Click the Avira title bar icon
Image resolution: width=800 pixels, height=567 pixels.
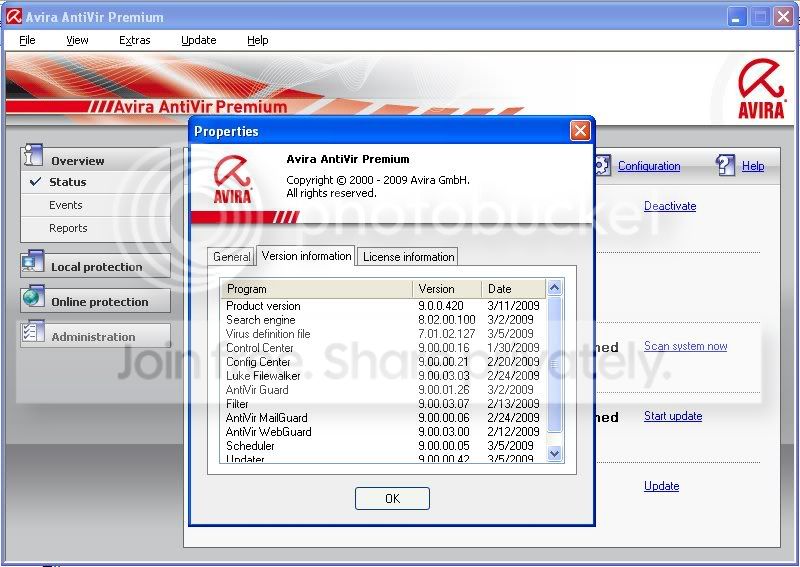click(x=14, y=17)
